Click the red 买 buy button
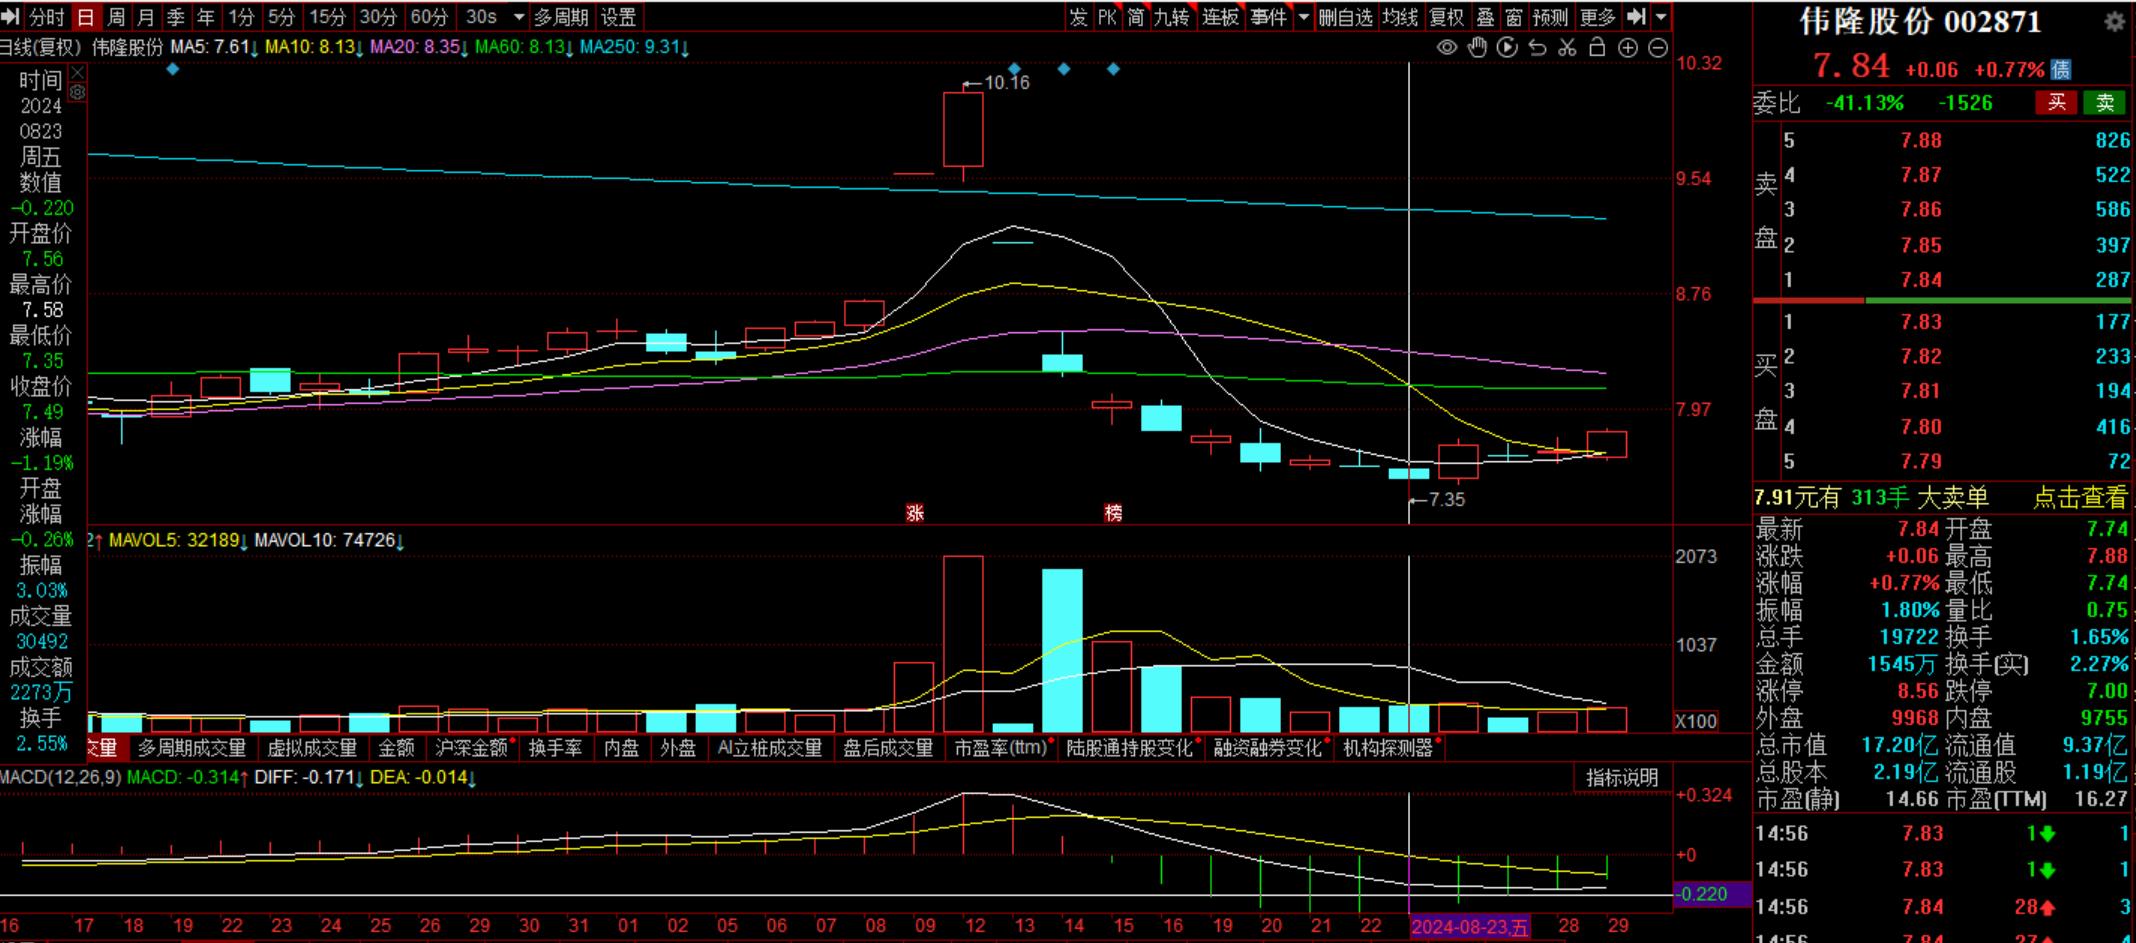2136x943 pixels. point(2057,102)
